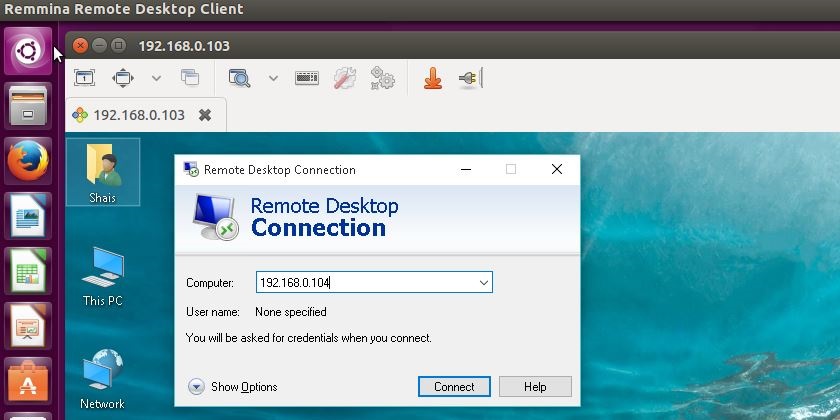
Task: Open Remmina tools gears icon
Action: (382, 78)
